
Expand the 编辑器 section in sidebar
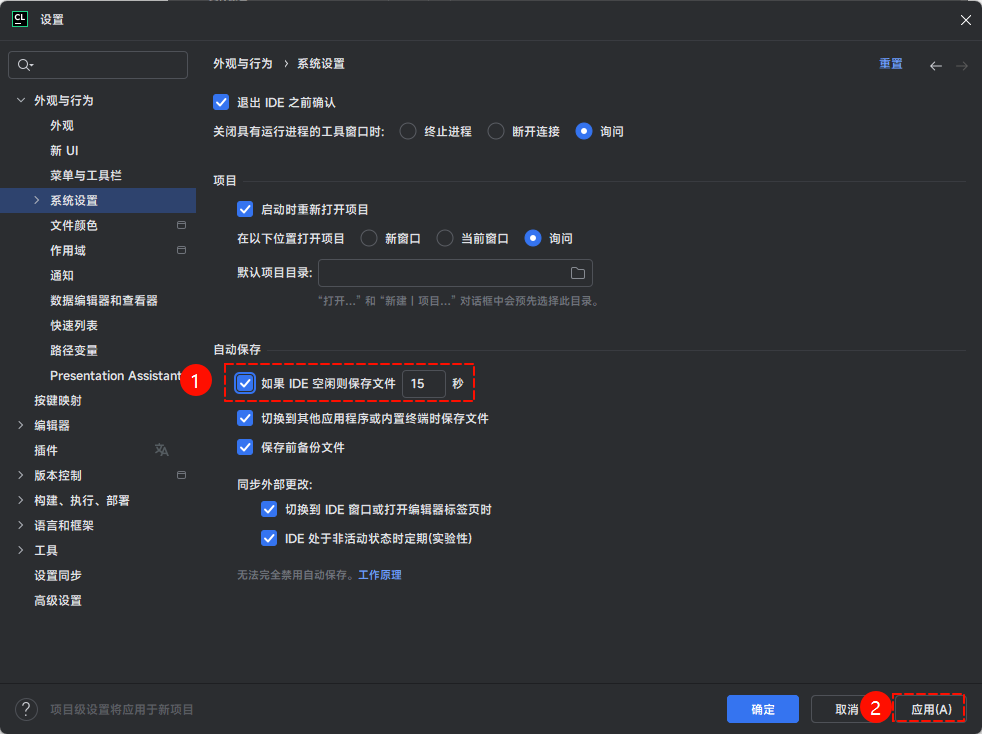tap(20, 425)
